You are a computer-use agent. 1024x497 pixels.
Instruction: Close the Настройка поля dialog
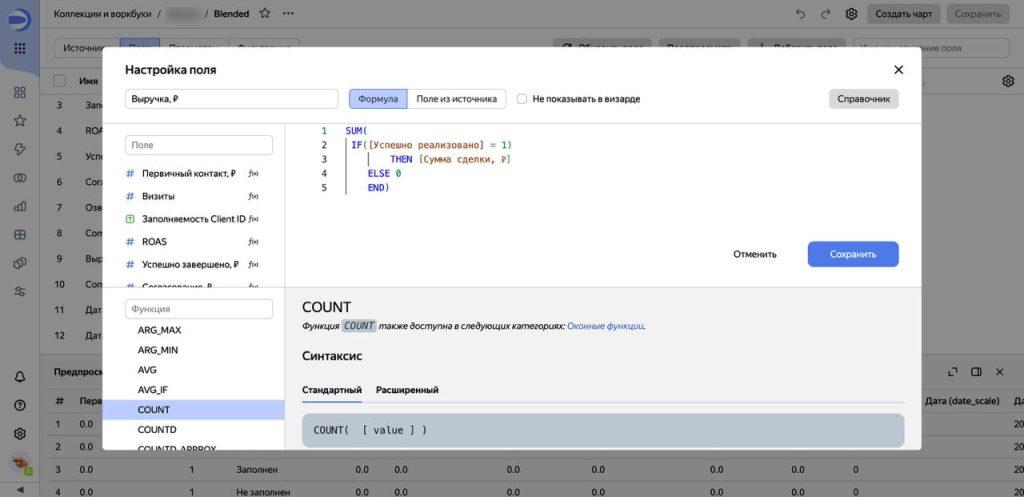pyautogui.click(x=899, y=70)
